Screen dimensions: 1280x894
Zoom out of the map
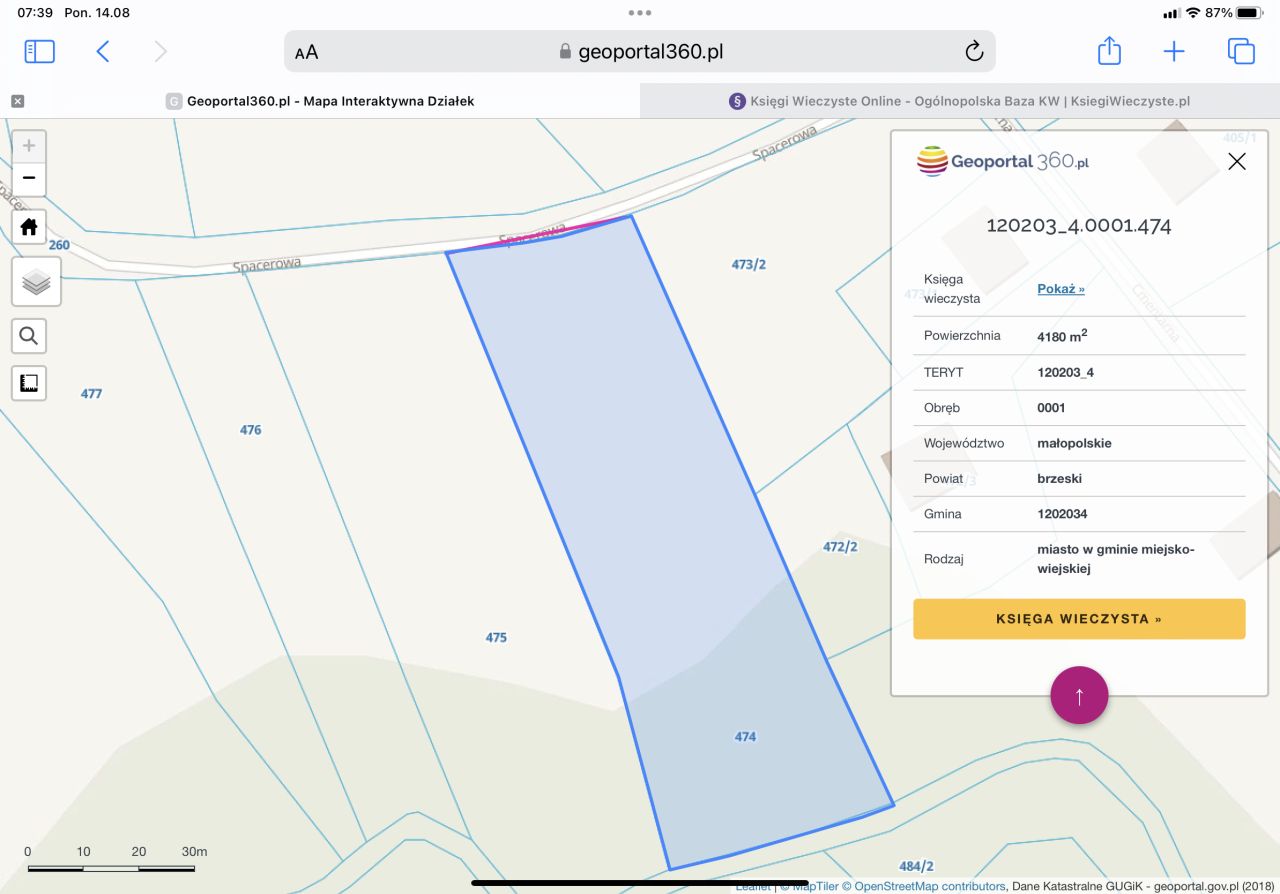(x=29, y=179)
